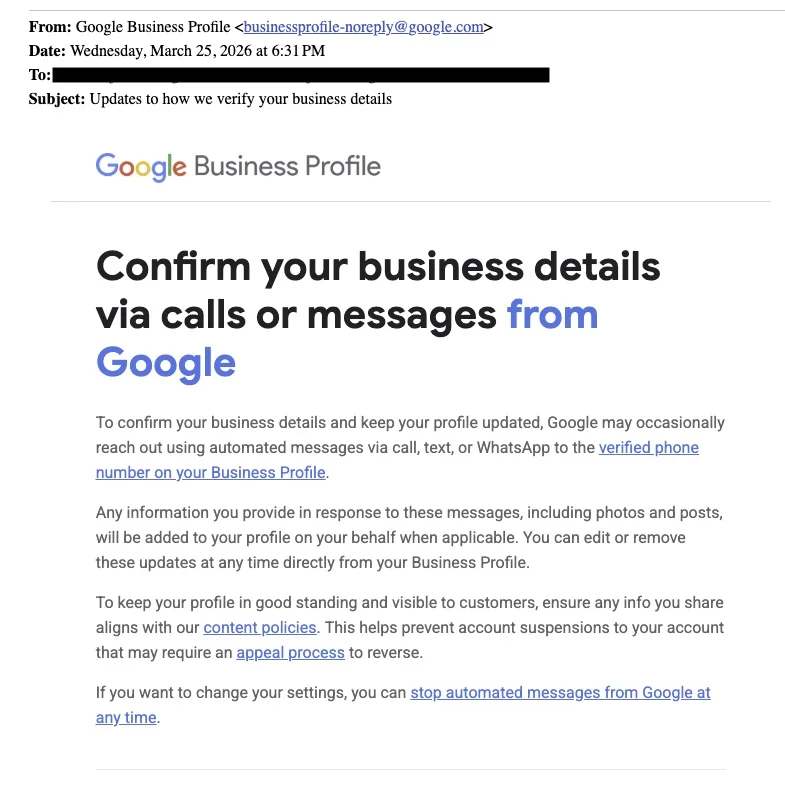Click the multicolor Google logo wordmark
Image resolution: width=785 pixels, height=789 pixels.
pyautogui.click(x=141, y=166)
